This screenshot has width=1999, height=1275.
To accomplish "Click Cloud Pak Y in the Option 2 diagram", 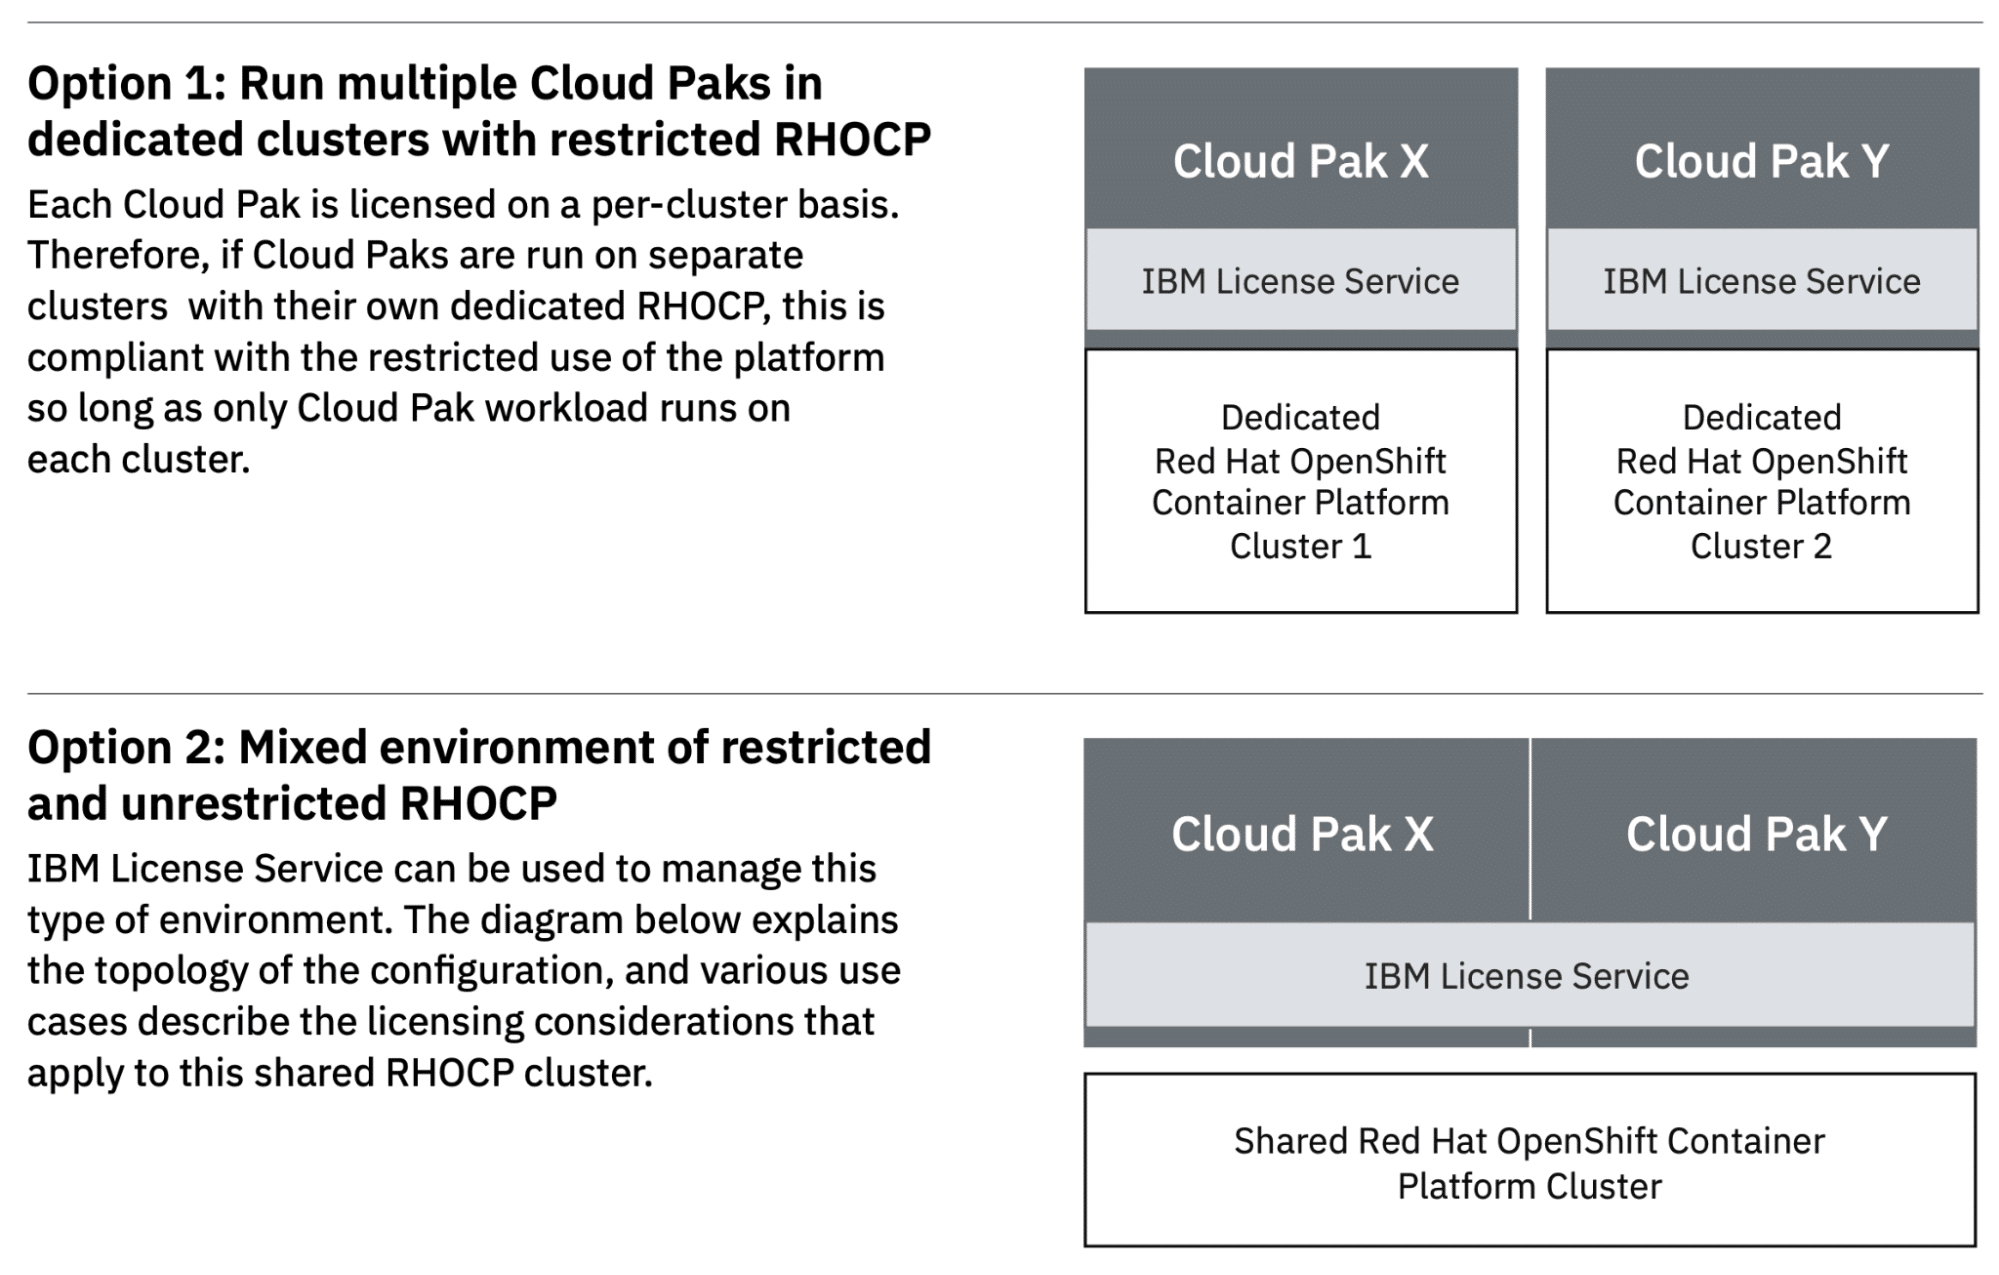I will coord(1754,830).
